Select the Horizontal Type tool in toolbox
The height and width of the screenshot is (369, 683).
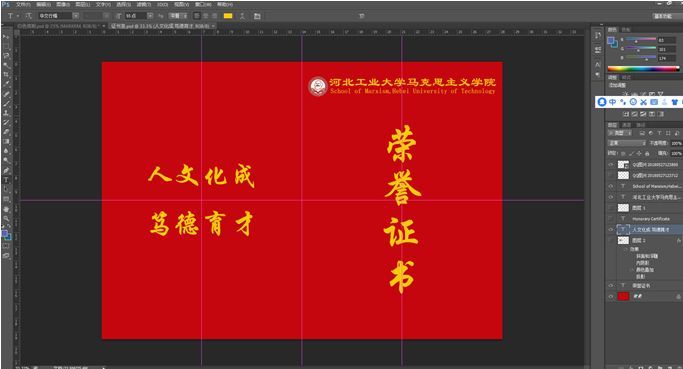pos(6,180)
